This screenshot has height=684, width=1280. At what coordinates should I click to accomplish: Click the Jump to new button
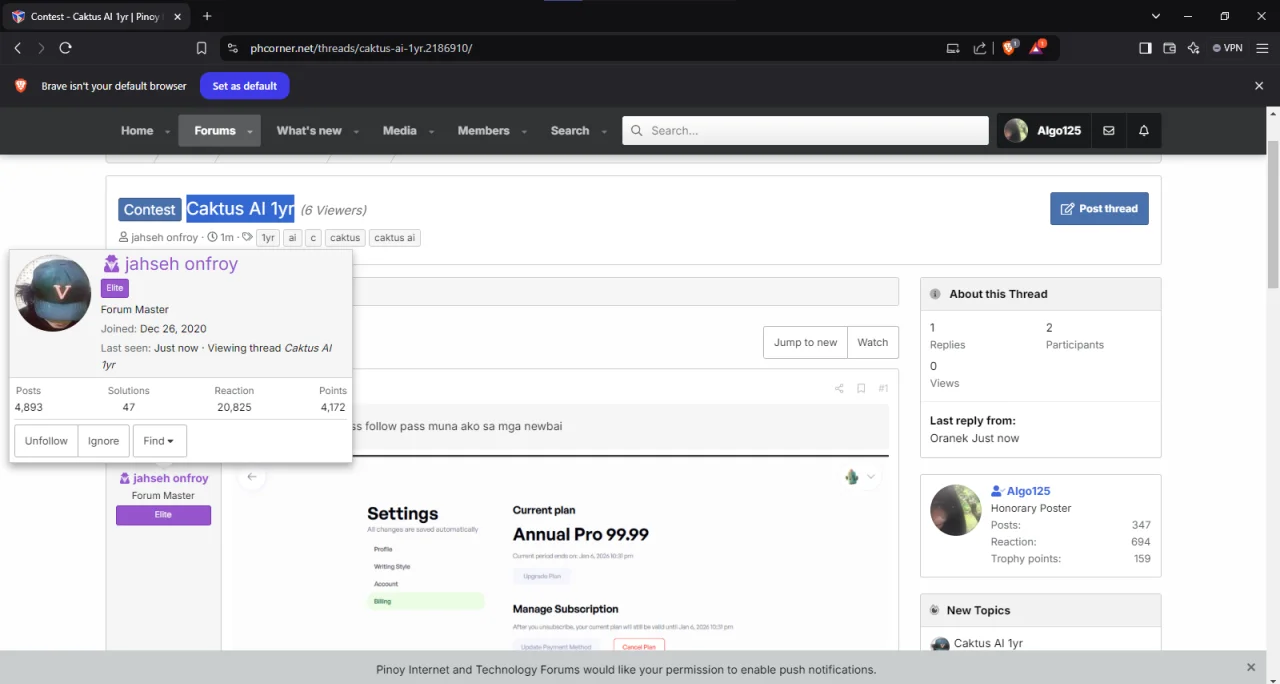point(805,342)
